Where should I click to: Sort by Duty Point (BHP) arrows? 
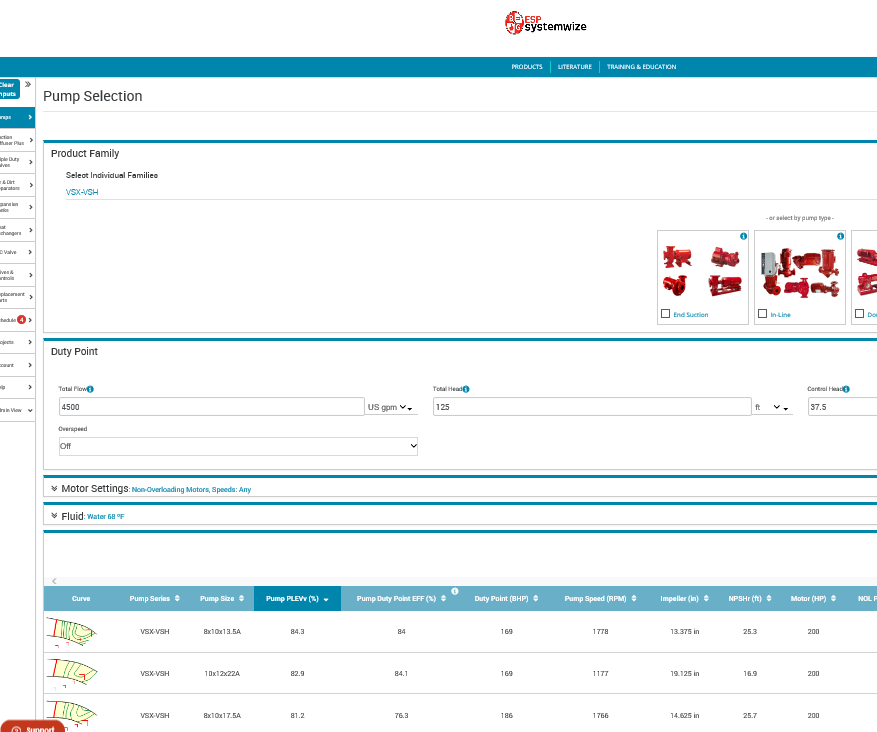[536, 598]
